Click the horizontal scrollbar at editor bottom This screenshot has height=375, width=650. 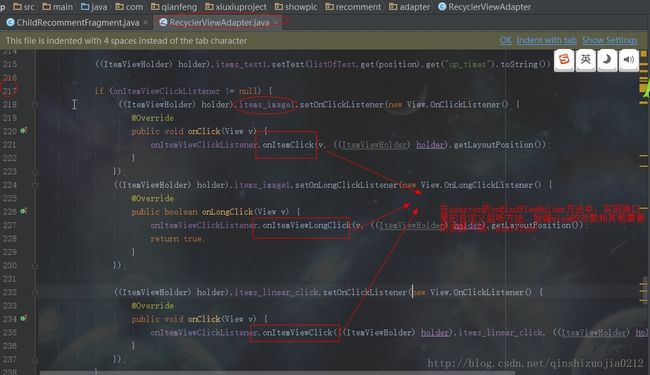277,373
